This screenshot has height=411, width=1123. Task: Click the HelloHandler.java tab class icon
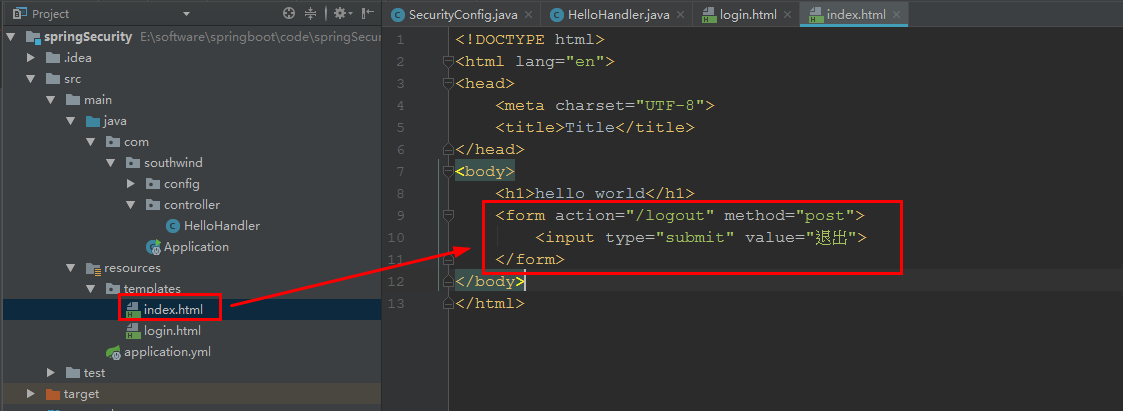tap(557, 14)
